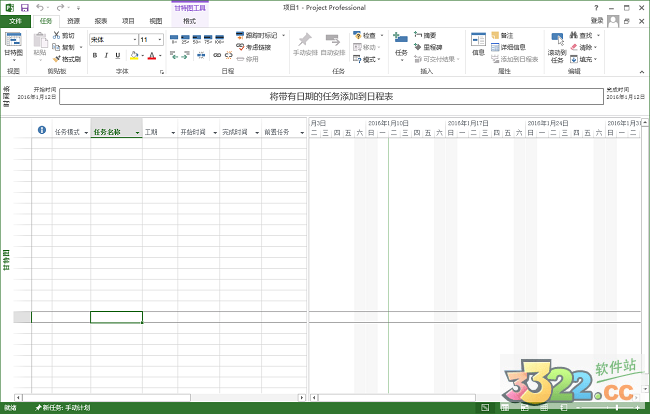This screenshot has height=414, width=650.
Task: Click Scroll to Task (滚动到任务)
Action: coord(557,48)
